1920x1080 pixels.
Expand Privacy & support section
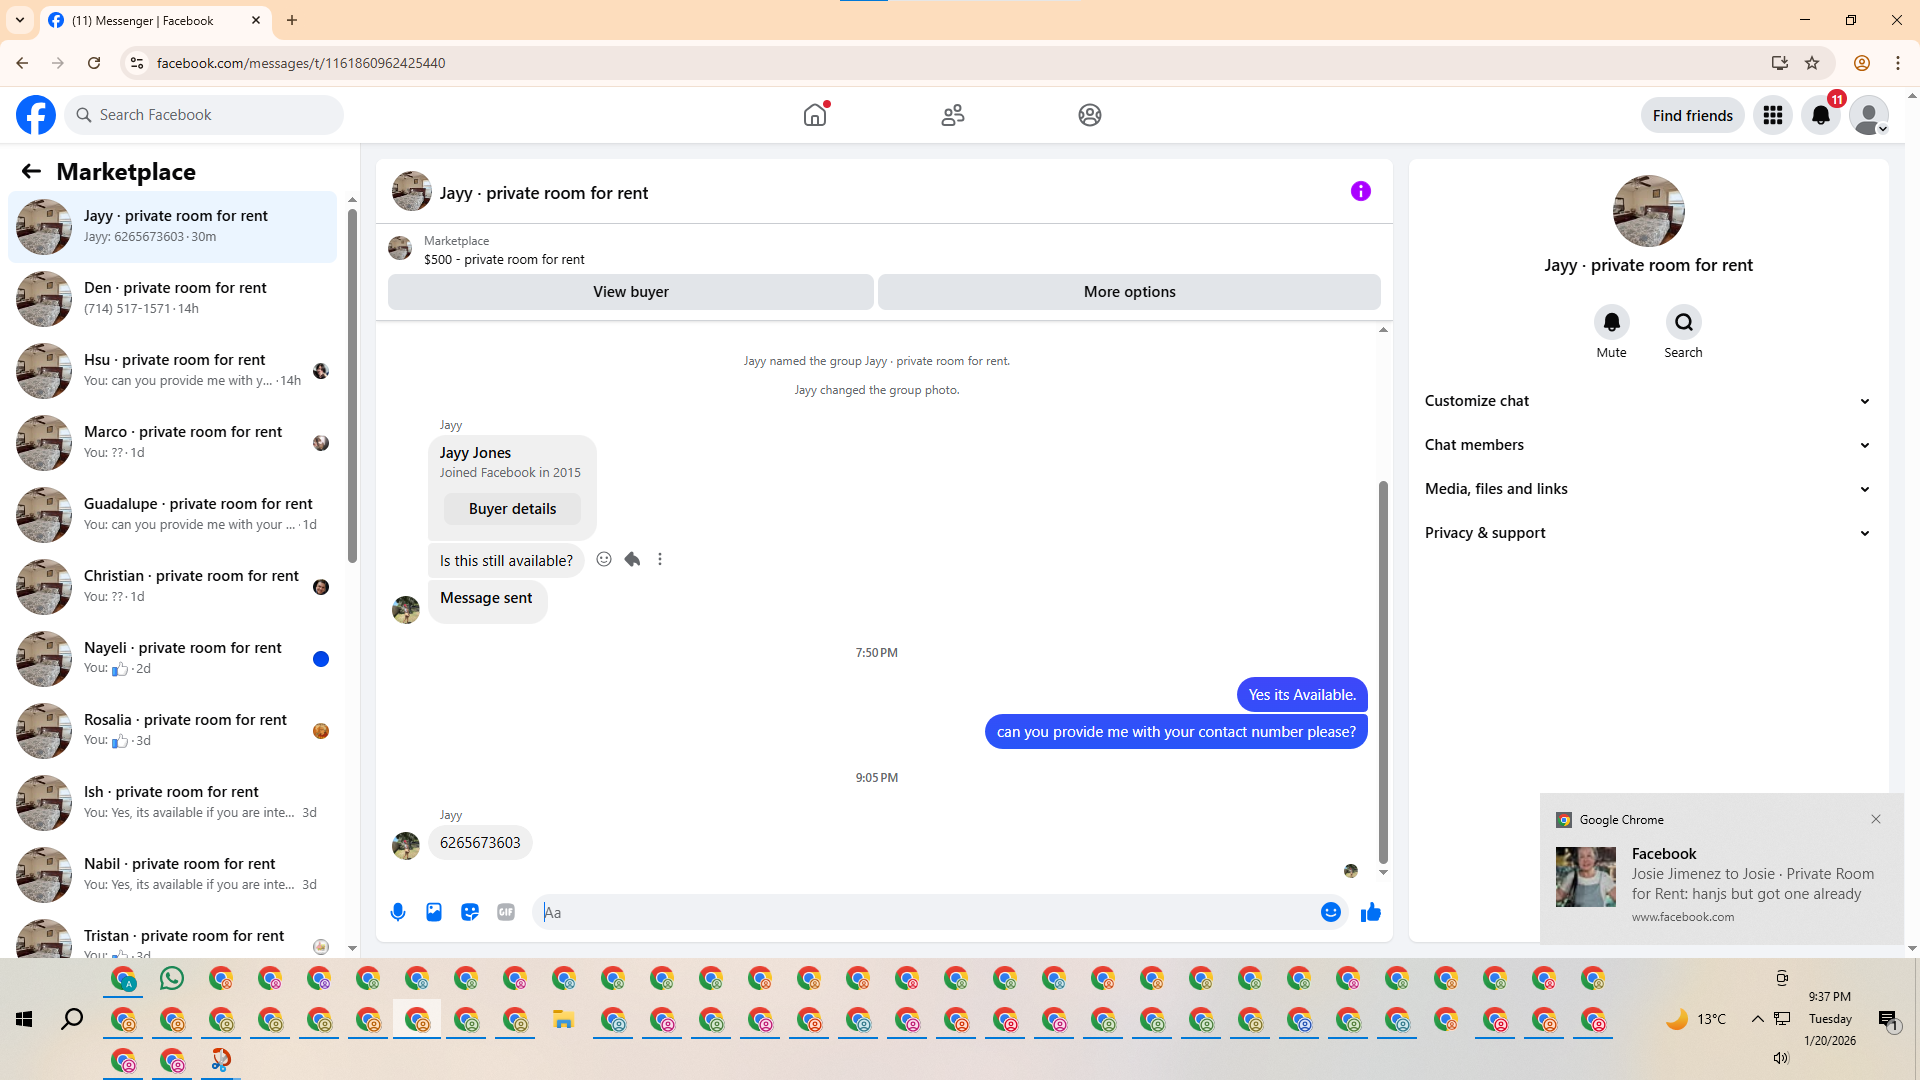pos(1648,533)
